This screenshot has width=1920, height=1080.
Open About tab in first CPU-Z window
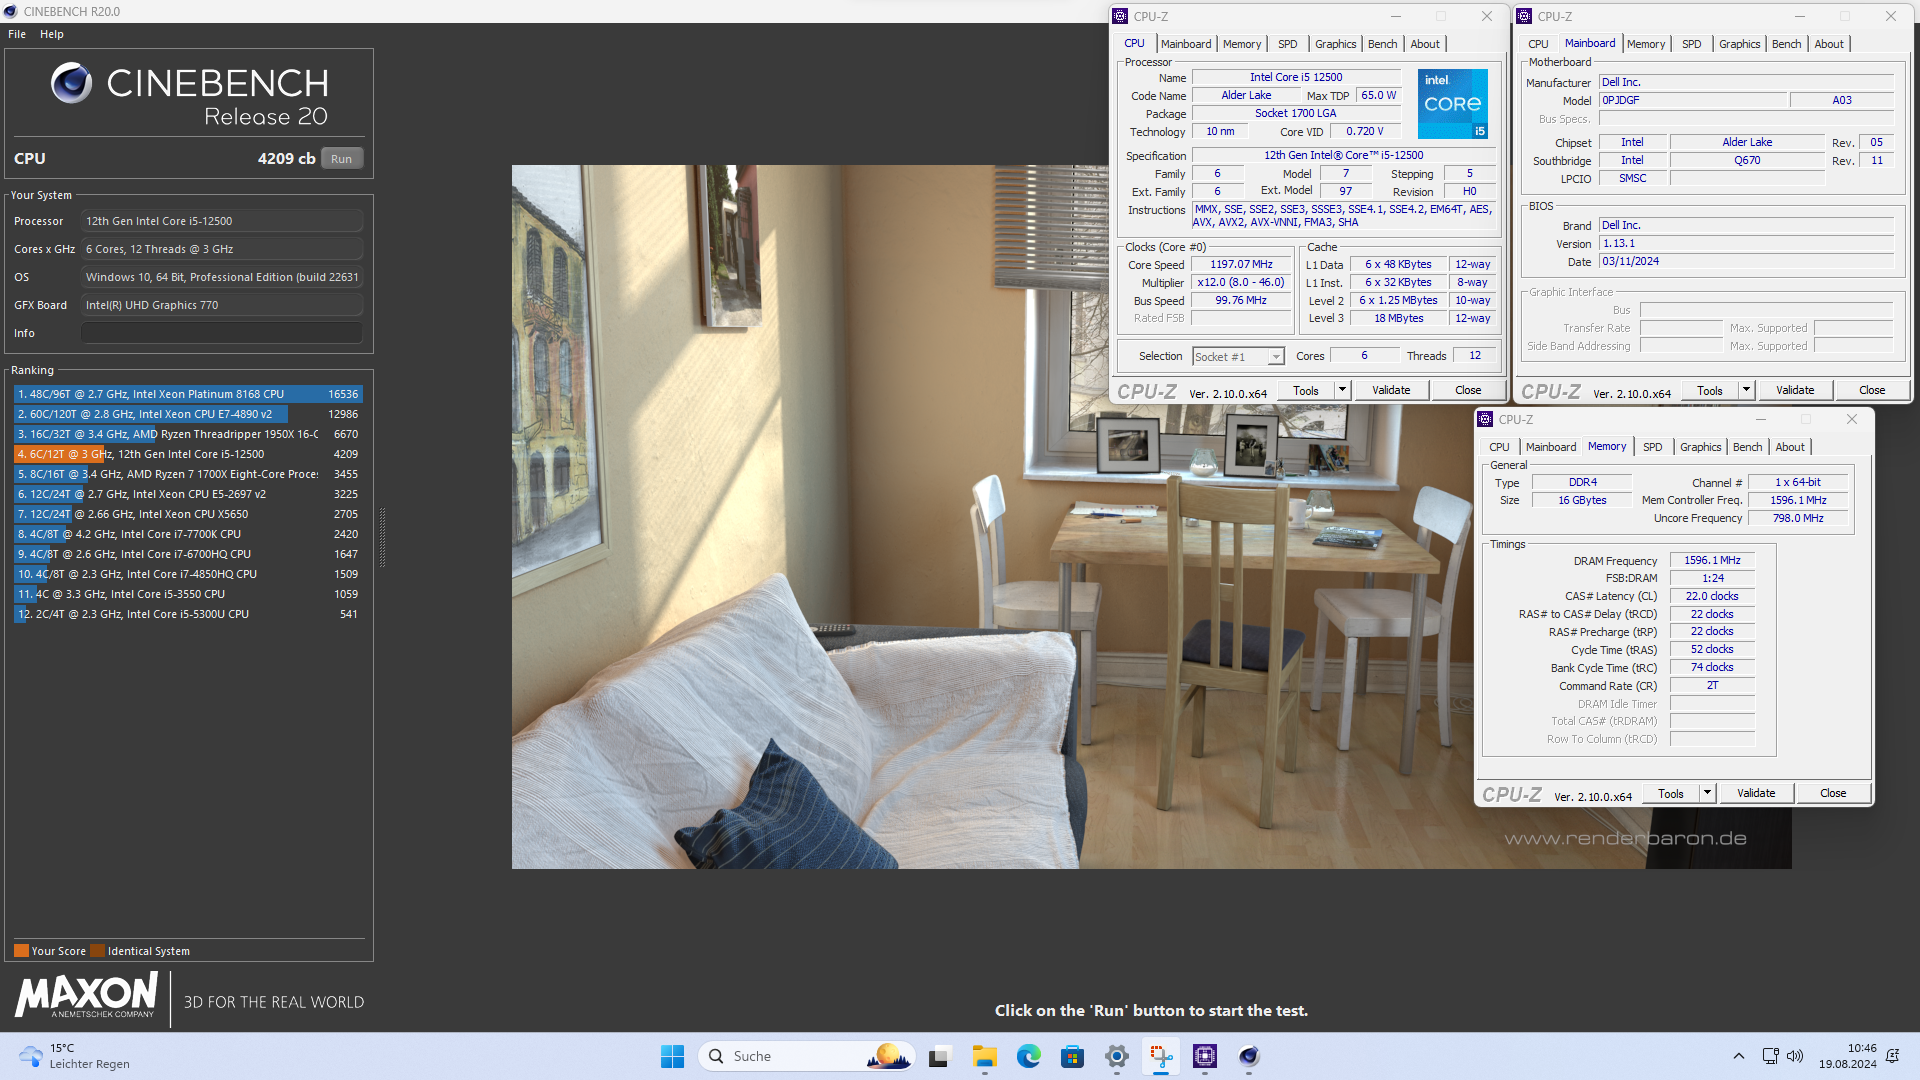(x=1425, y=44)
